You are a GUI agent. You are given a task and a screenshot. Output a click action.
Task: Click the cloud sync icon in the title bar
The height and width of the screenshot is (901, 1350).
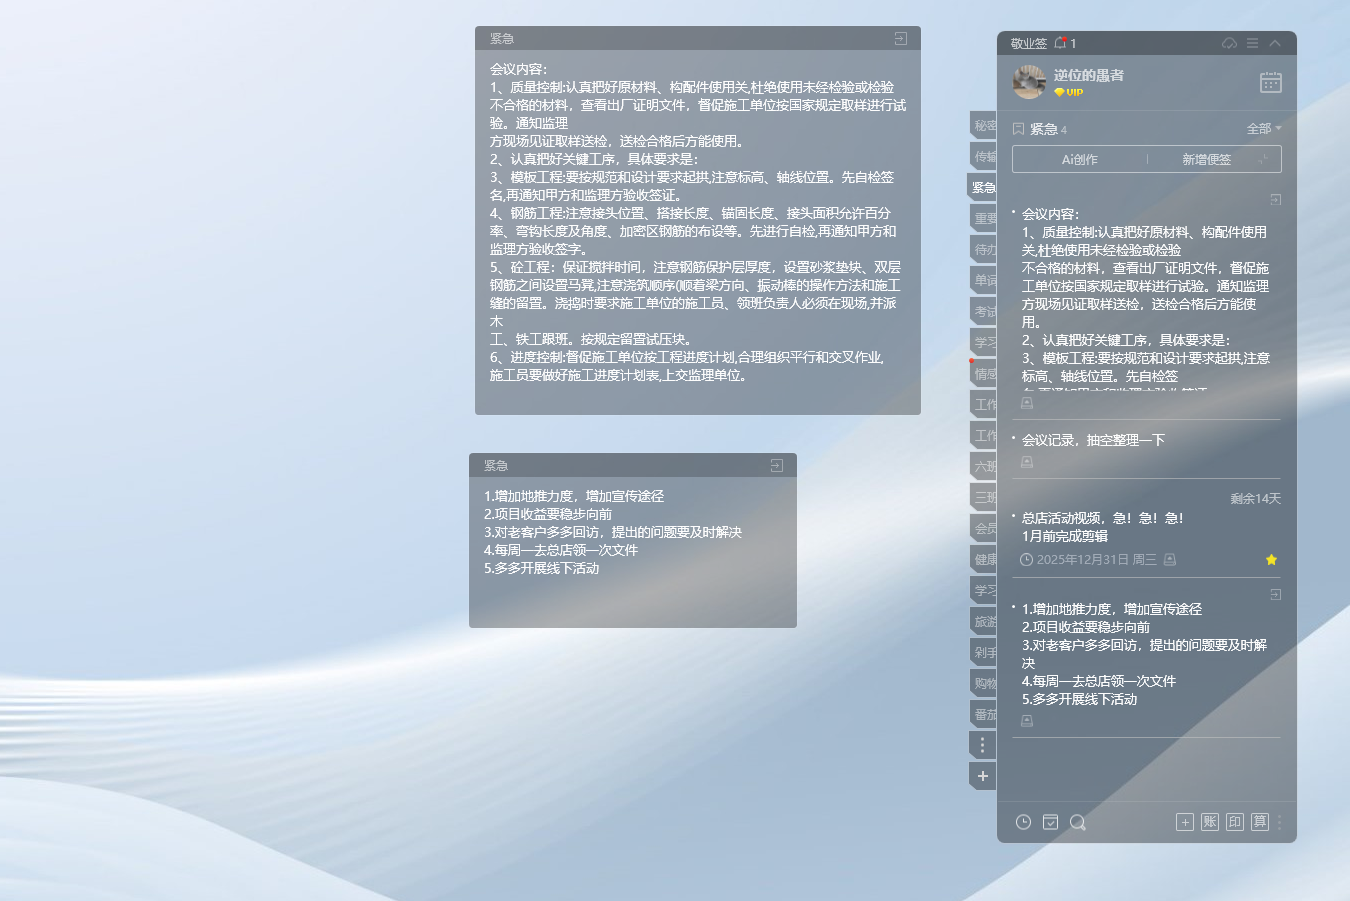[x=1229, y=42]
